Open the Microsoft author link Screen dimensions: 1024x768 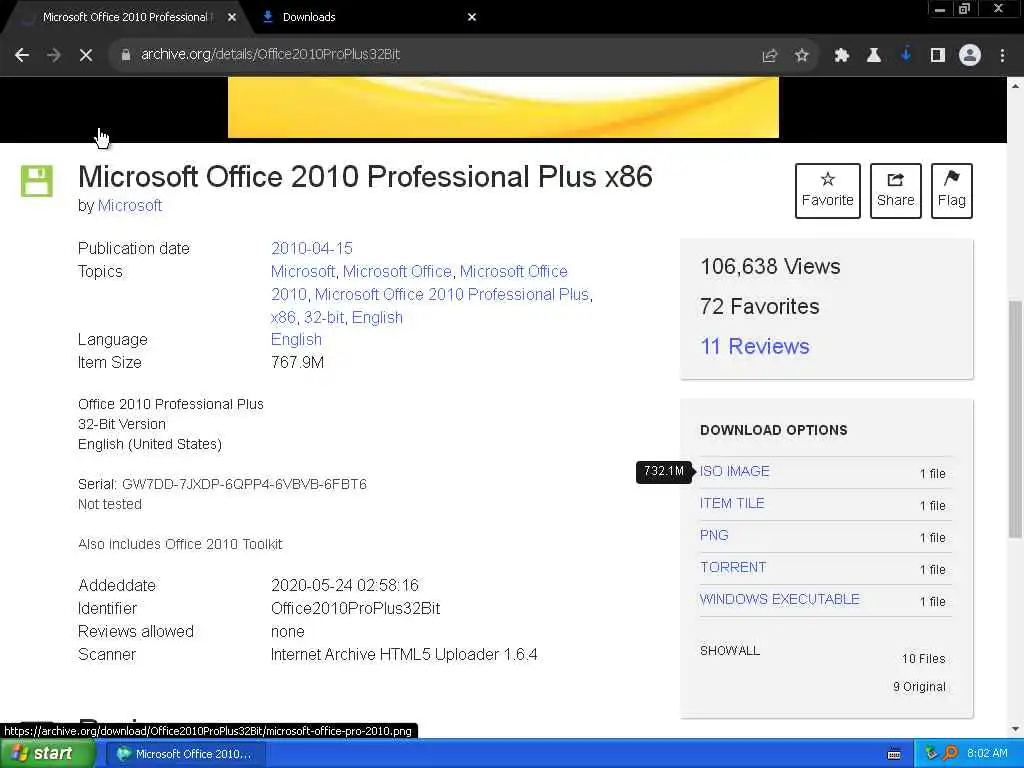pos(130,206)
